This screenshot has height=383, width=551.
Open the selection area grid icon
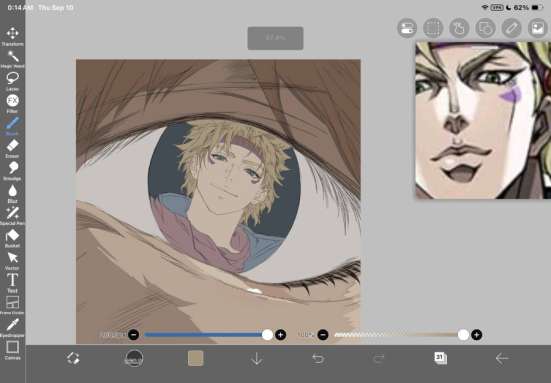[x=433, y=28]
